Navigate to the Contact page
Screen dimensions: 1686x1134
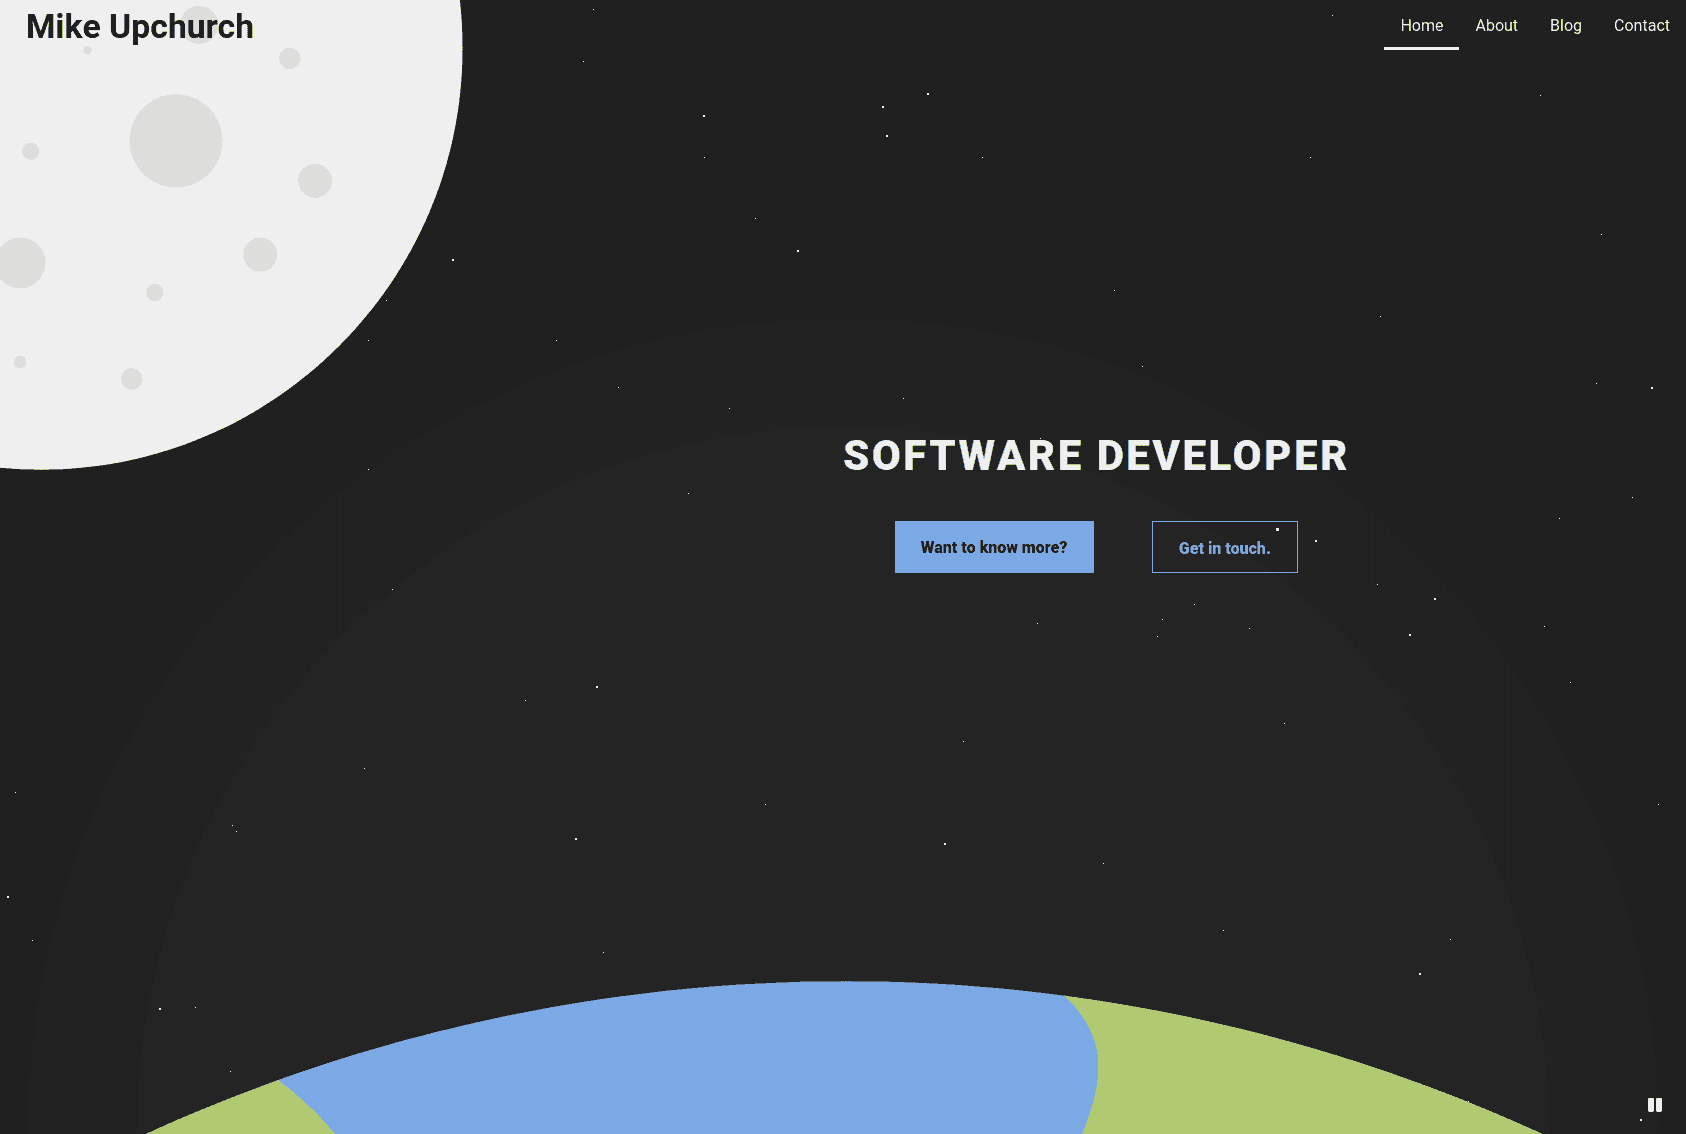pyautogui.click(x=1641, y=26)
